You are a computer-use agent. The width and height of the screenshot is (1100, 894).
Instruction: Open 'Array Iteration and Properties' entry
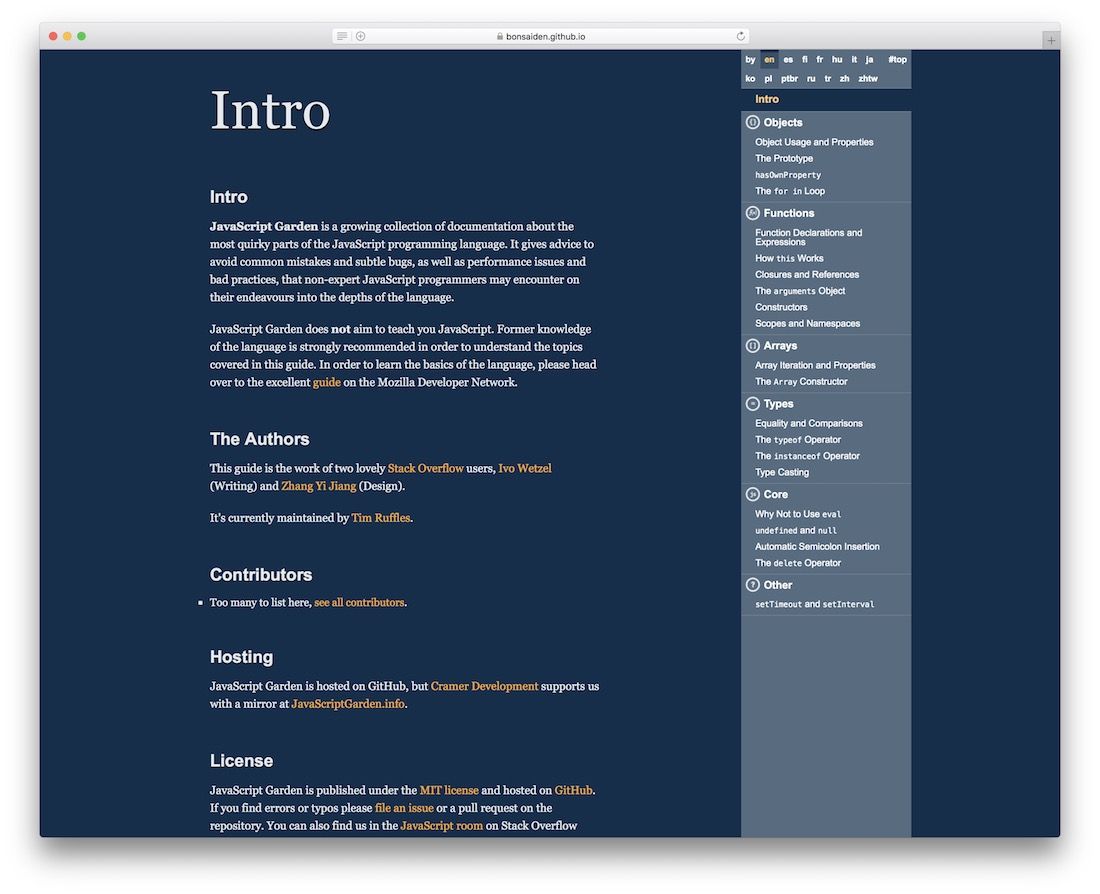815,365
